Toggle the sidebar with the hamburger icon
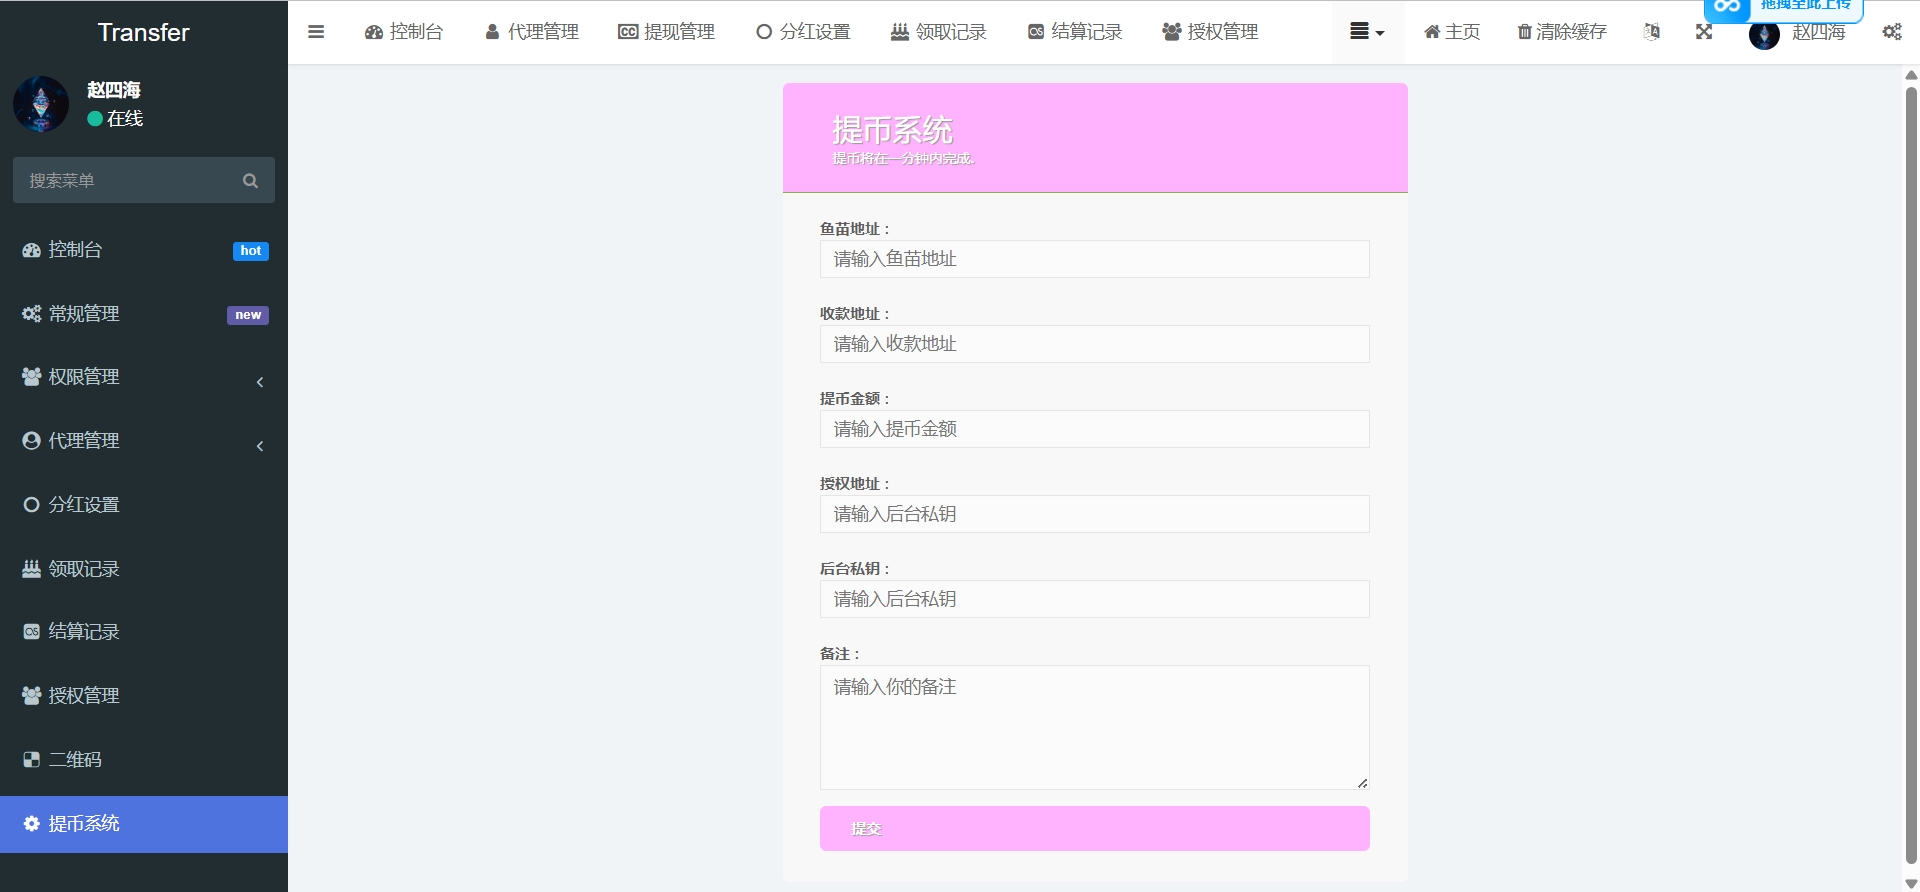The height and width of the screenshot is (892, 1920). 316,32
